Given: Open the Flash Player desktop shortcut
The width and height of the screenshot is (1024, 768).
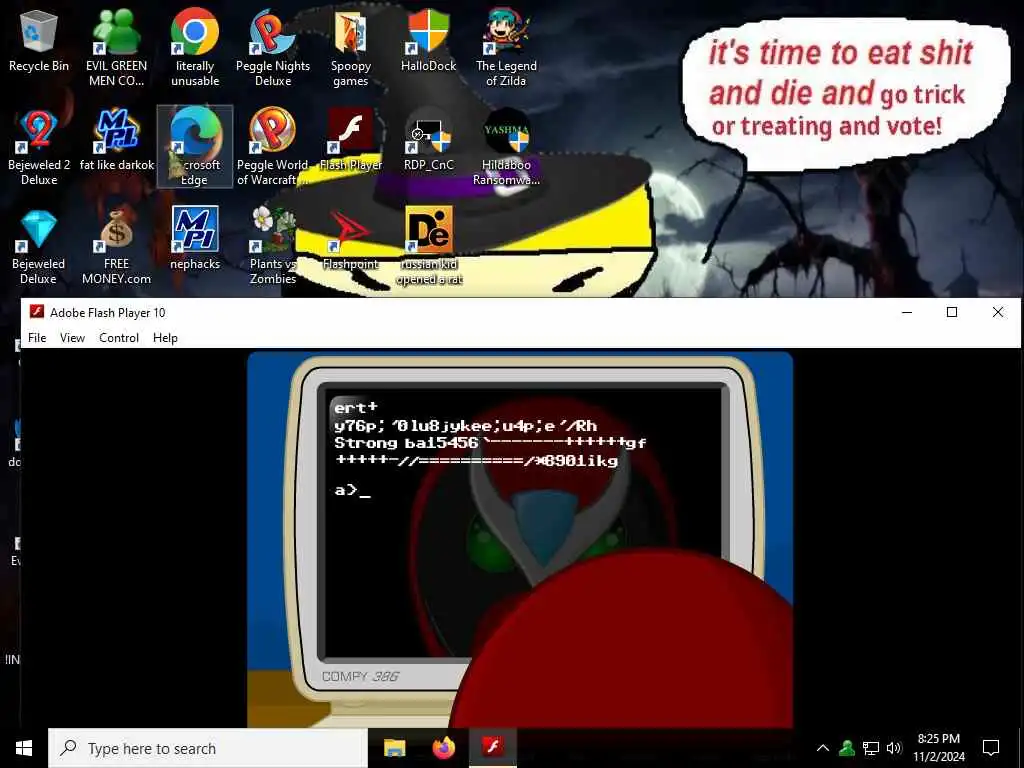Looking at the screenshot, I should click(x=351, y=140).
